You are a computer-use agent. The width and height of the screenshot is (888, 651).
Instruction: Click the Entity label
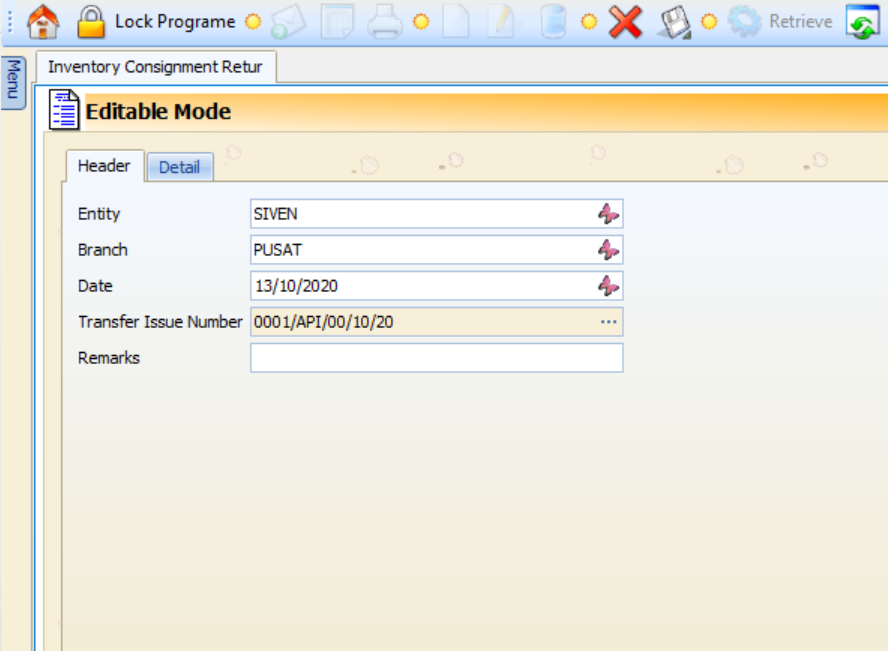pyautogui.click(x=99, y=214)
